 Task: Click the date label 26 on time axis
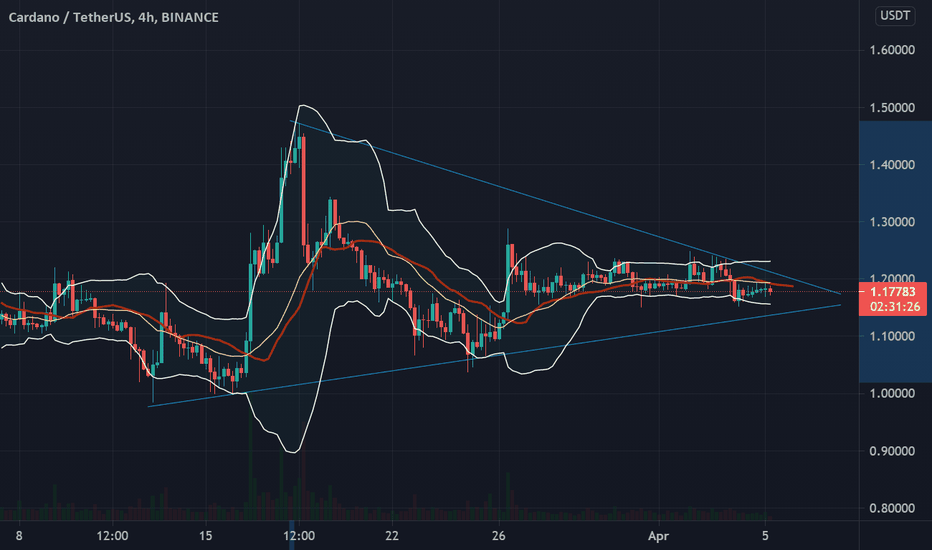[499, 536]
